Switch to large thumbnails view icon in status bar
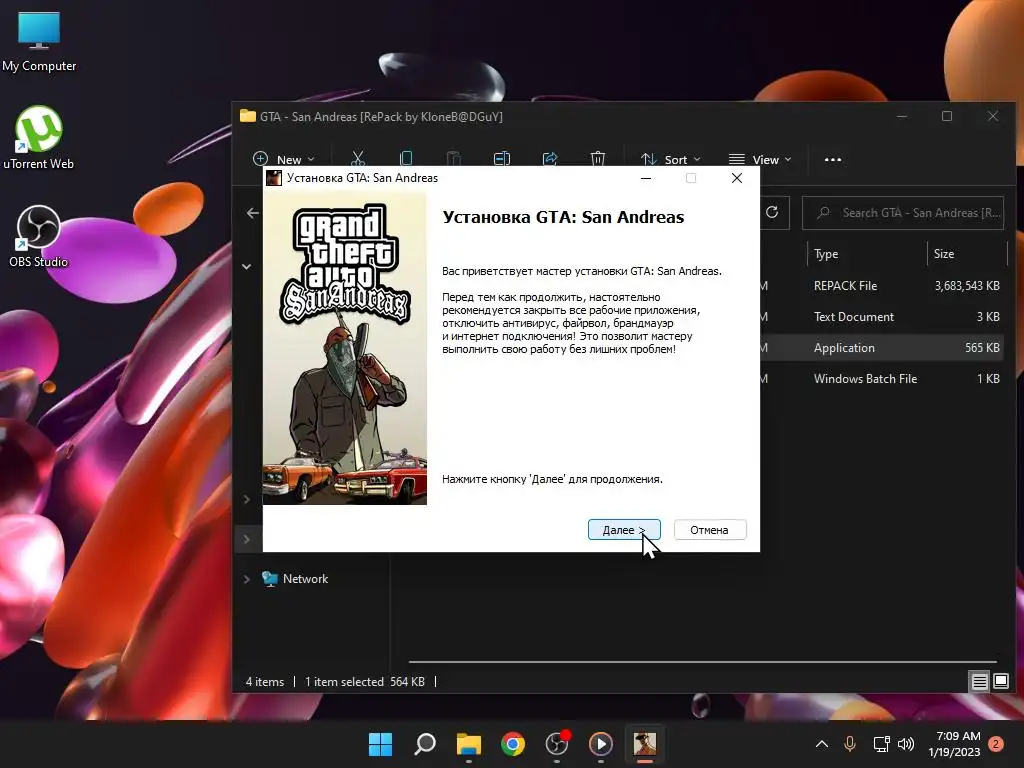This screenshot has width=1024, height=768. (x=1000, y=682)
